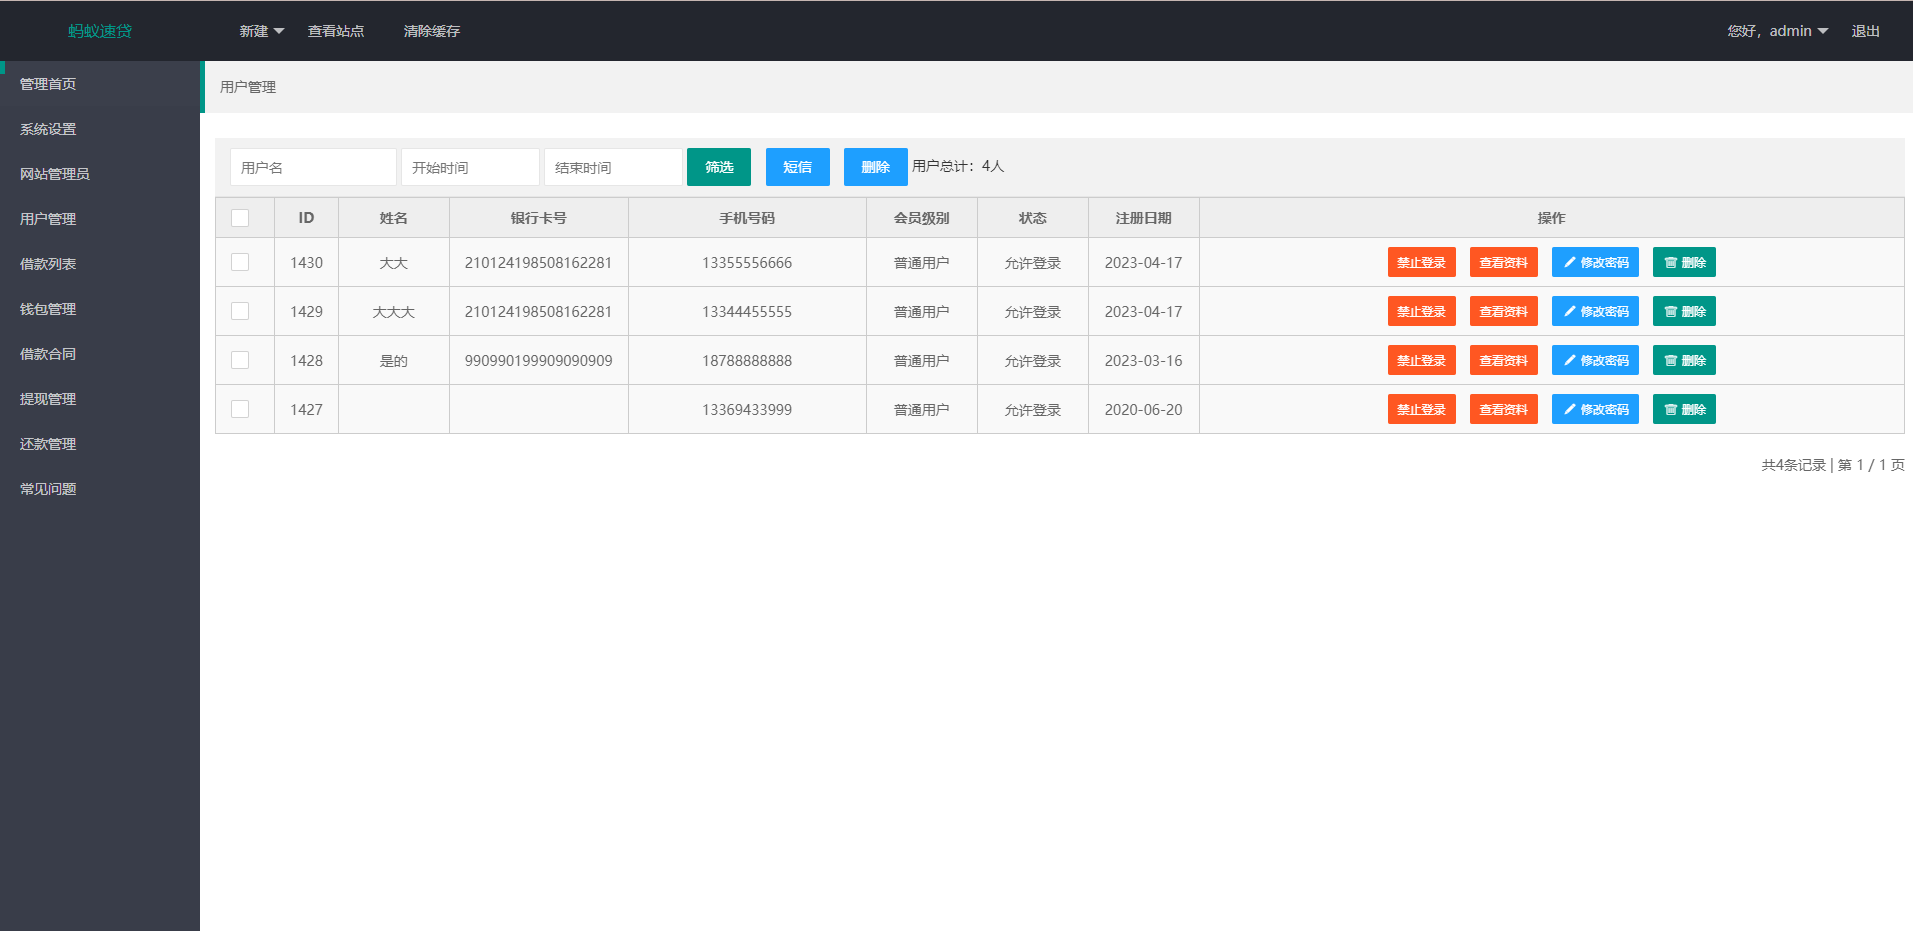Open the 开始时间 date picker field
Image resolution: width=1913 pixels, height=931 pixels.
[470, 167]
